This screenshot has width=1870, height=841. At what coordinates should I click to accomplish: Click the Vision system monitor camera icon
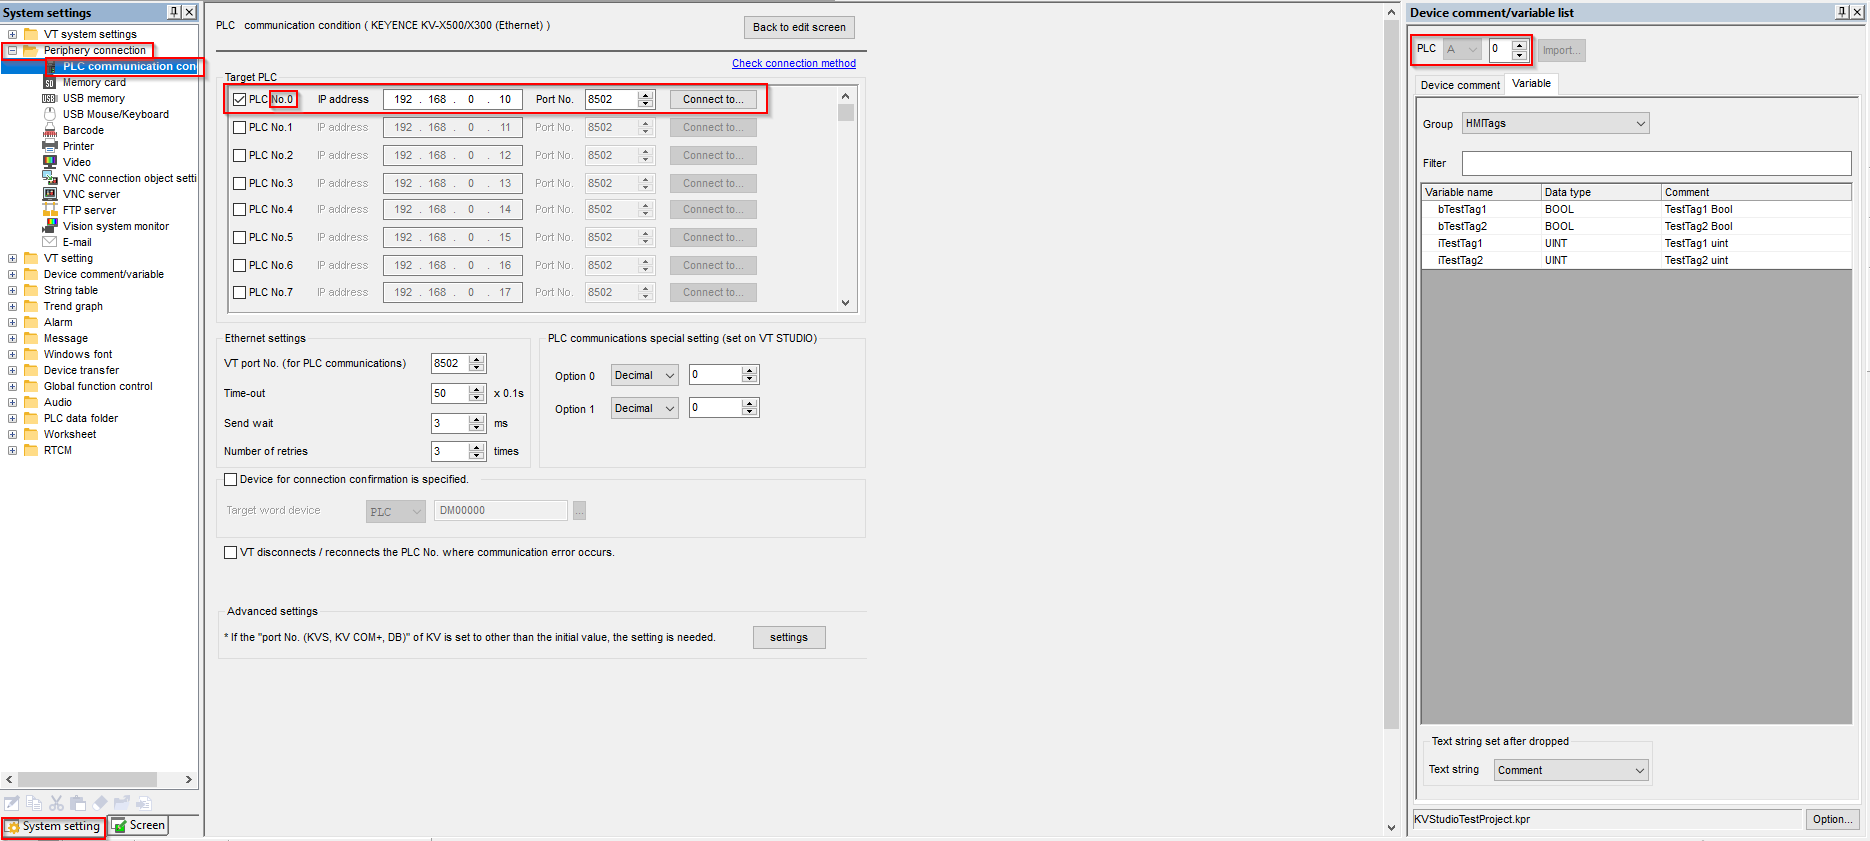[49, 226]
